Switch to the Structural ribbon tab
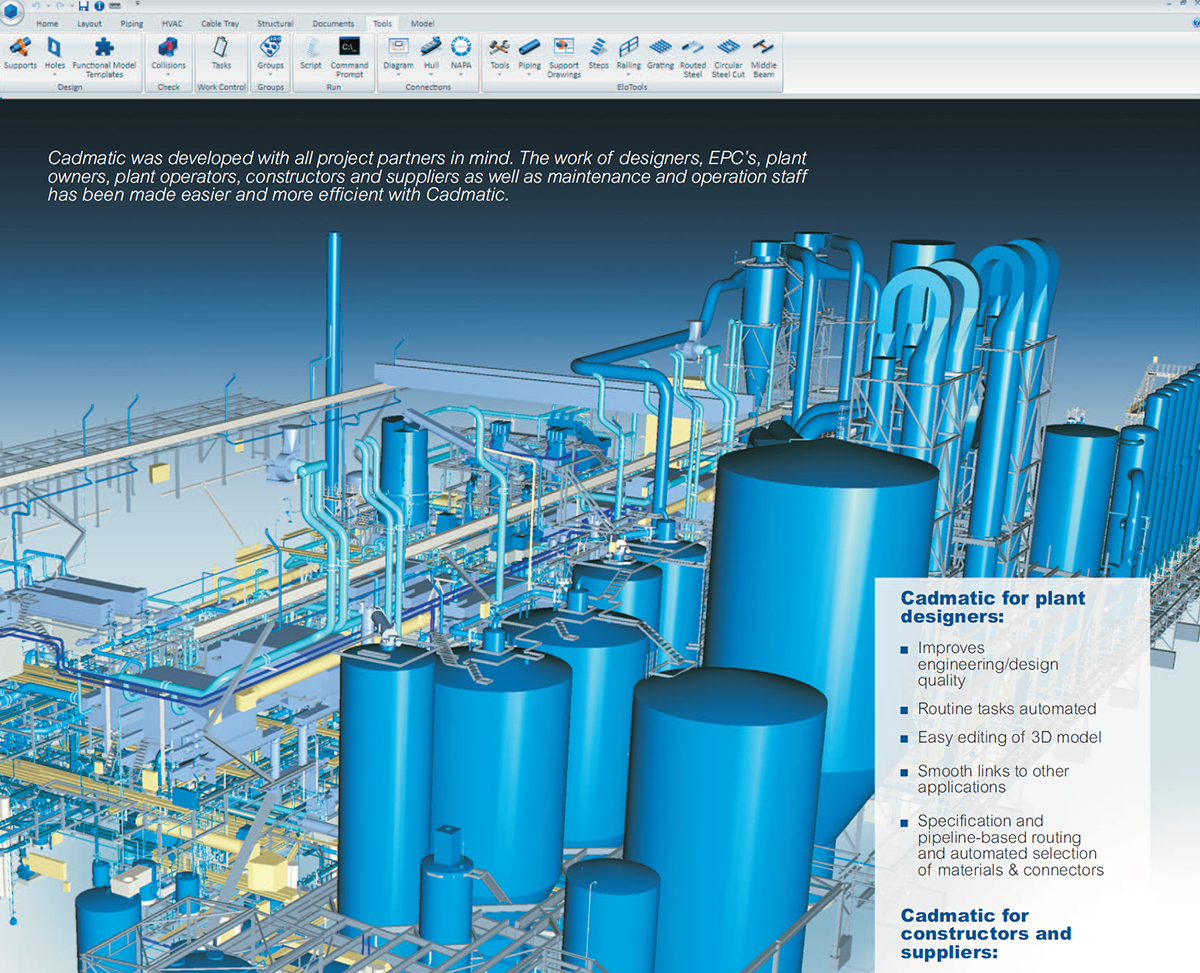1200x973 pixels. (275, 23)
